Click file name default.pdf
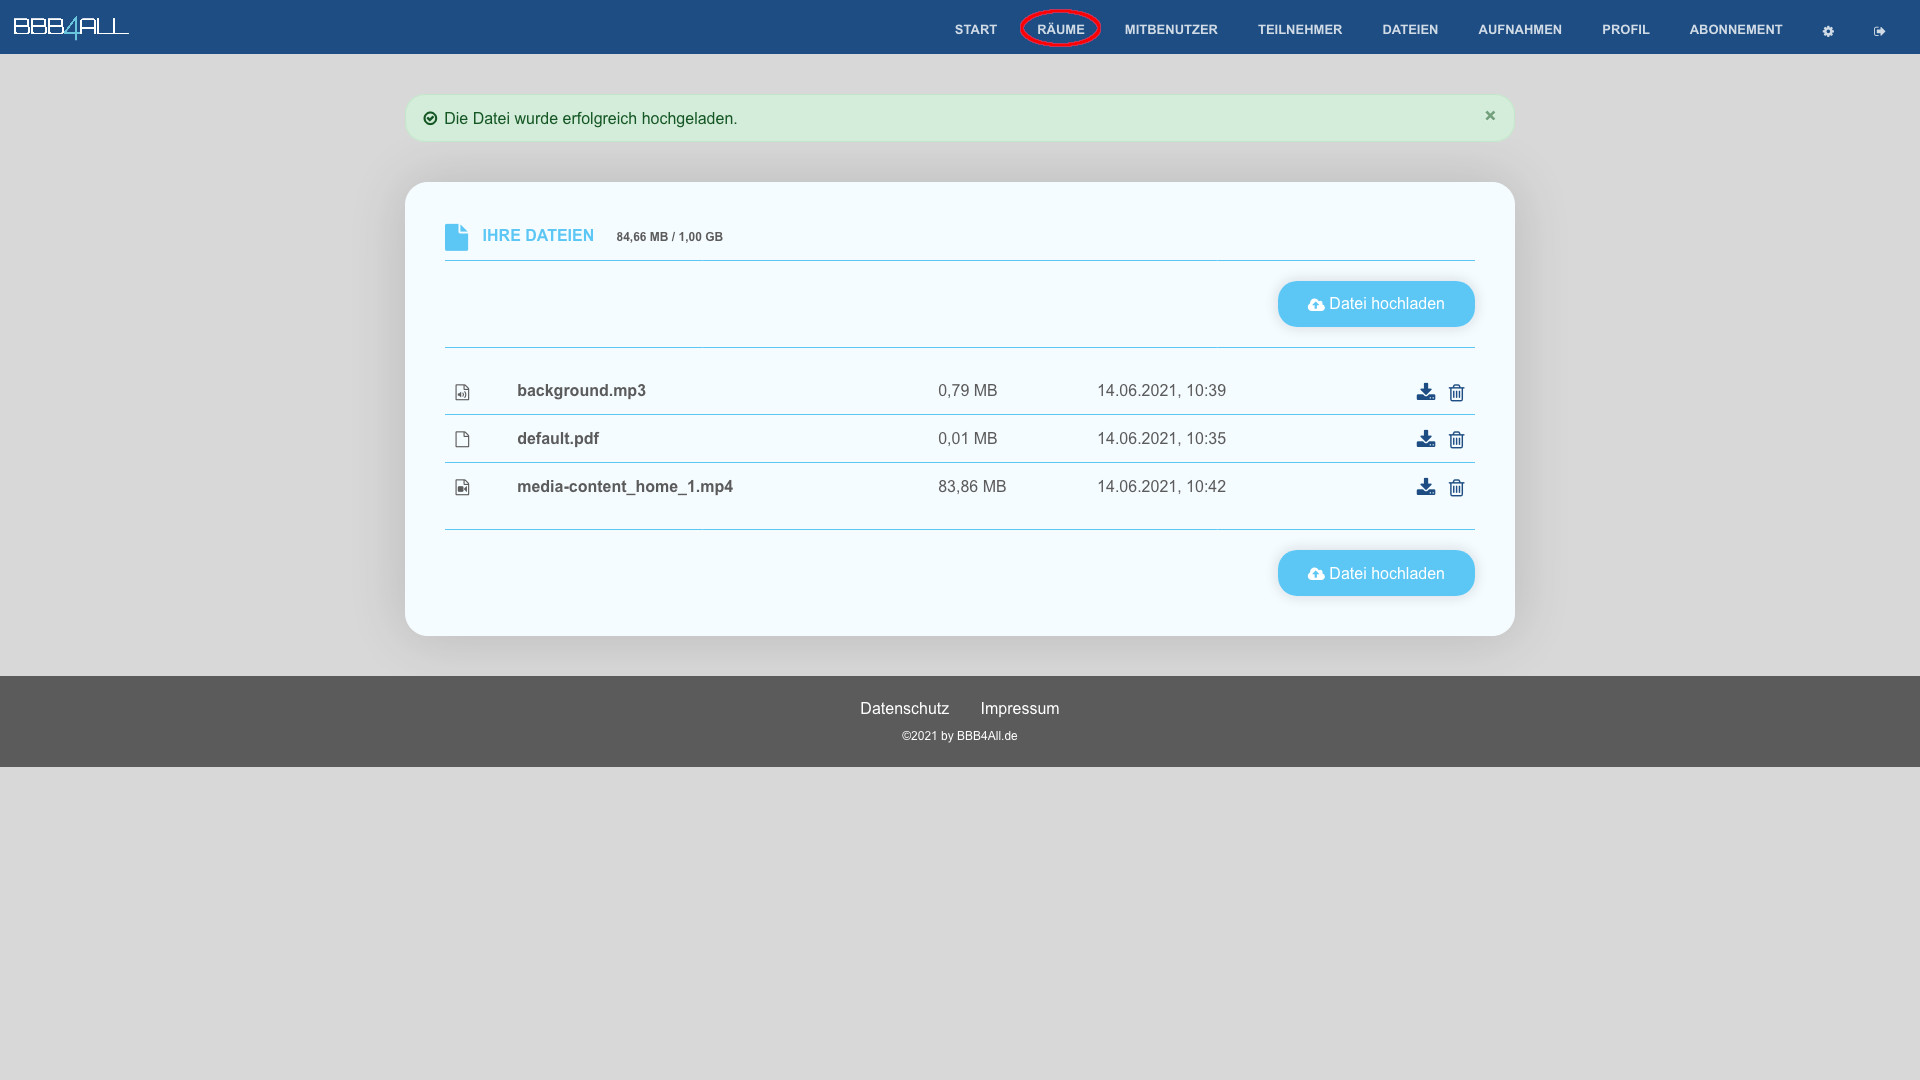Screen dimensions: 1920x1080 (558, 439)
